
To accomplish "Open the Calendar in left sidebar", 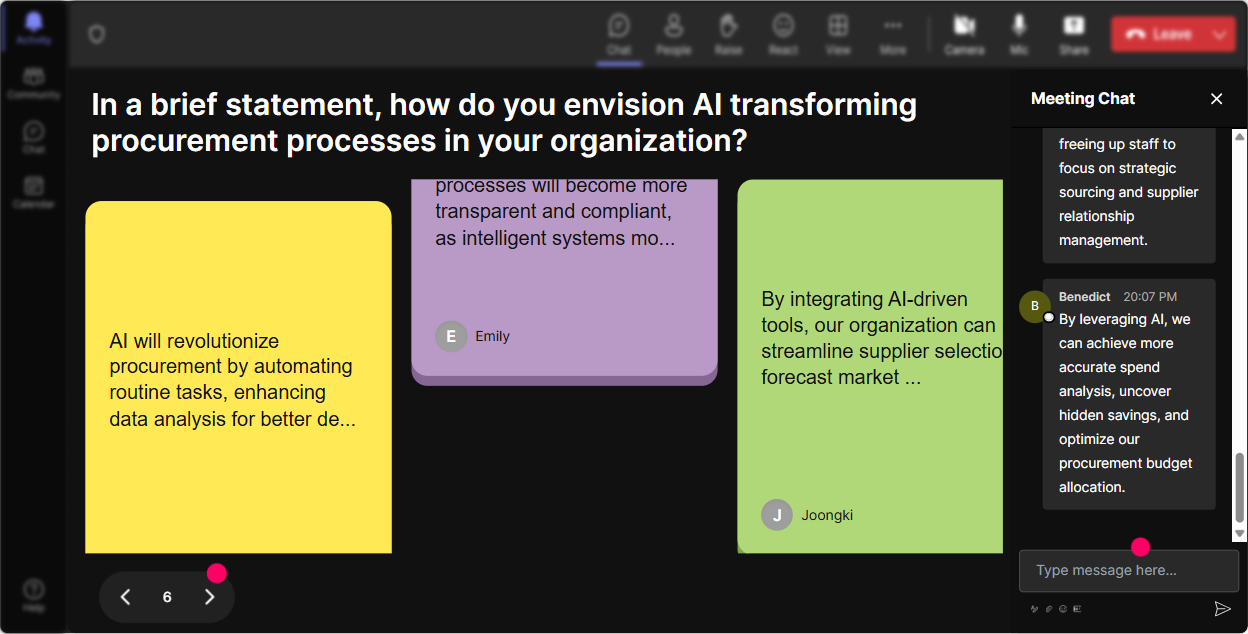I will (x=33, y=192).
